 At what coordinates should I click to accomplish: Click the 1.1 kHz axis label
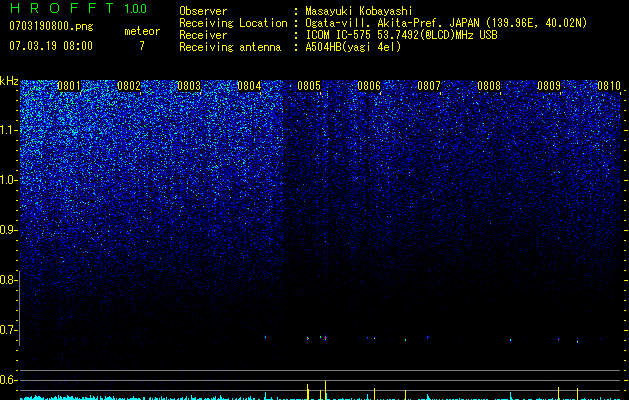(x=7, y=130)
